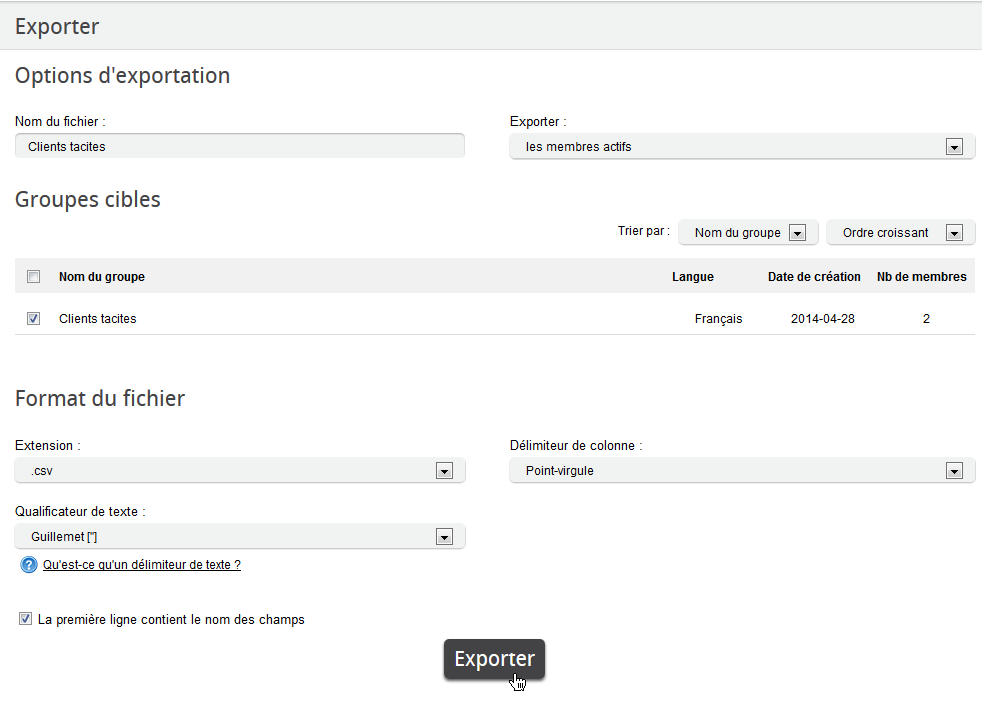982x708 pixels.
Task: Open the Extension .csv dropdown
Action: coord(240,471)
